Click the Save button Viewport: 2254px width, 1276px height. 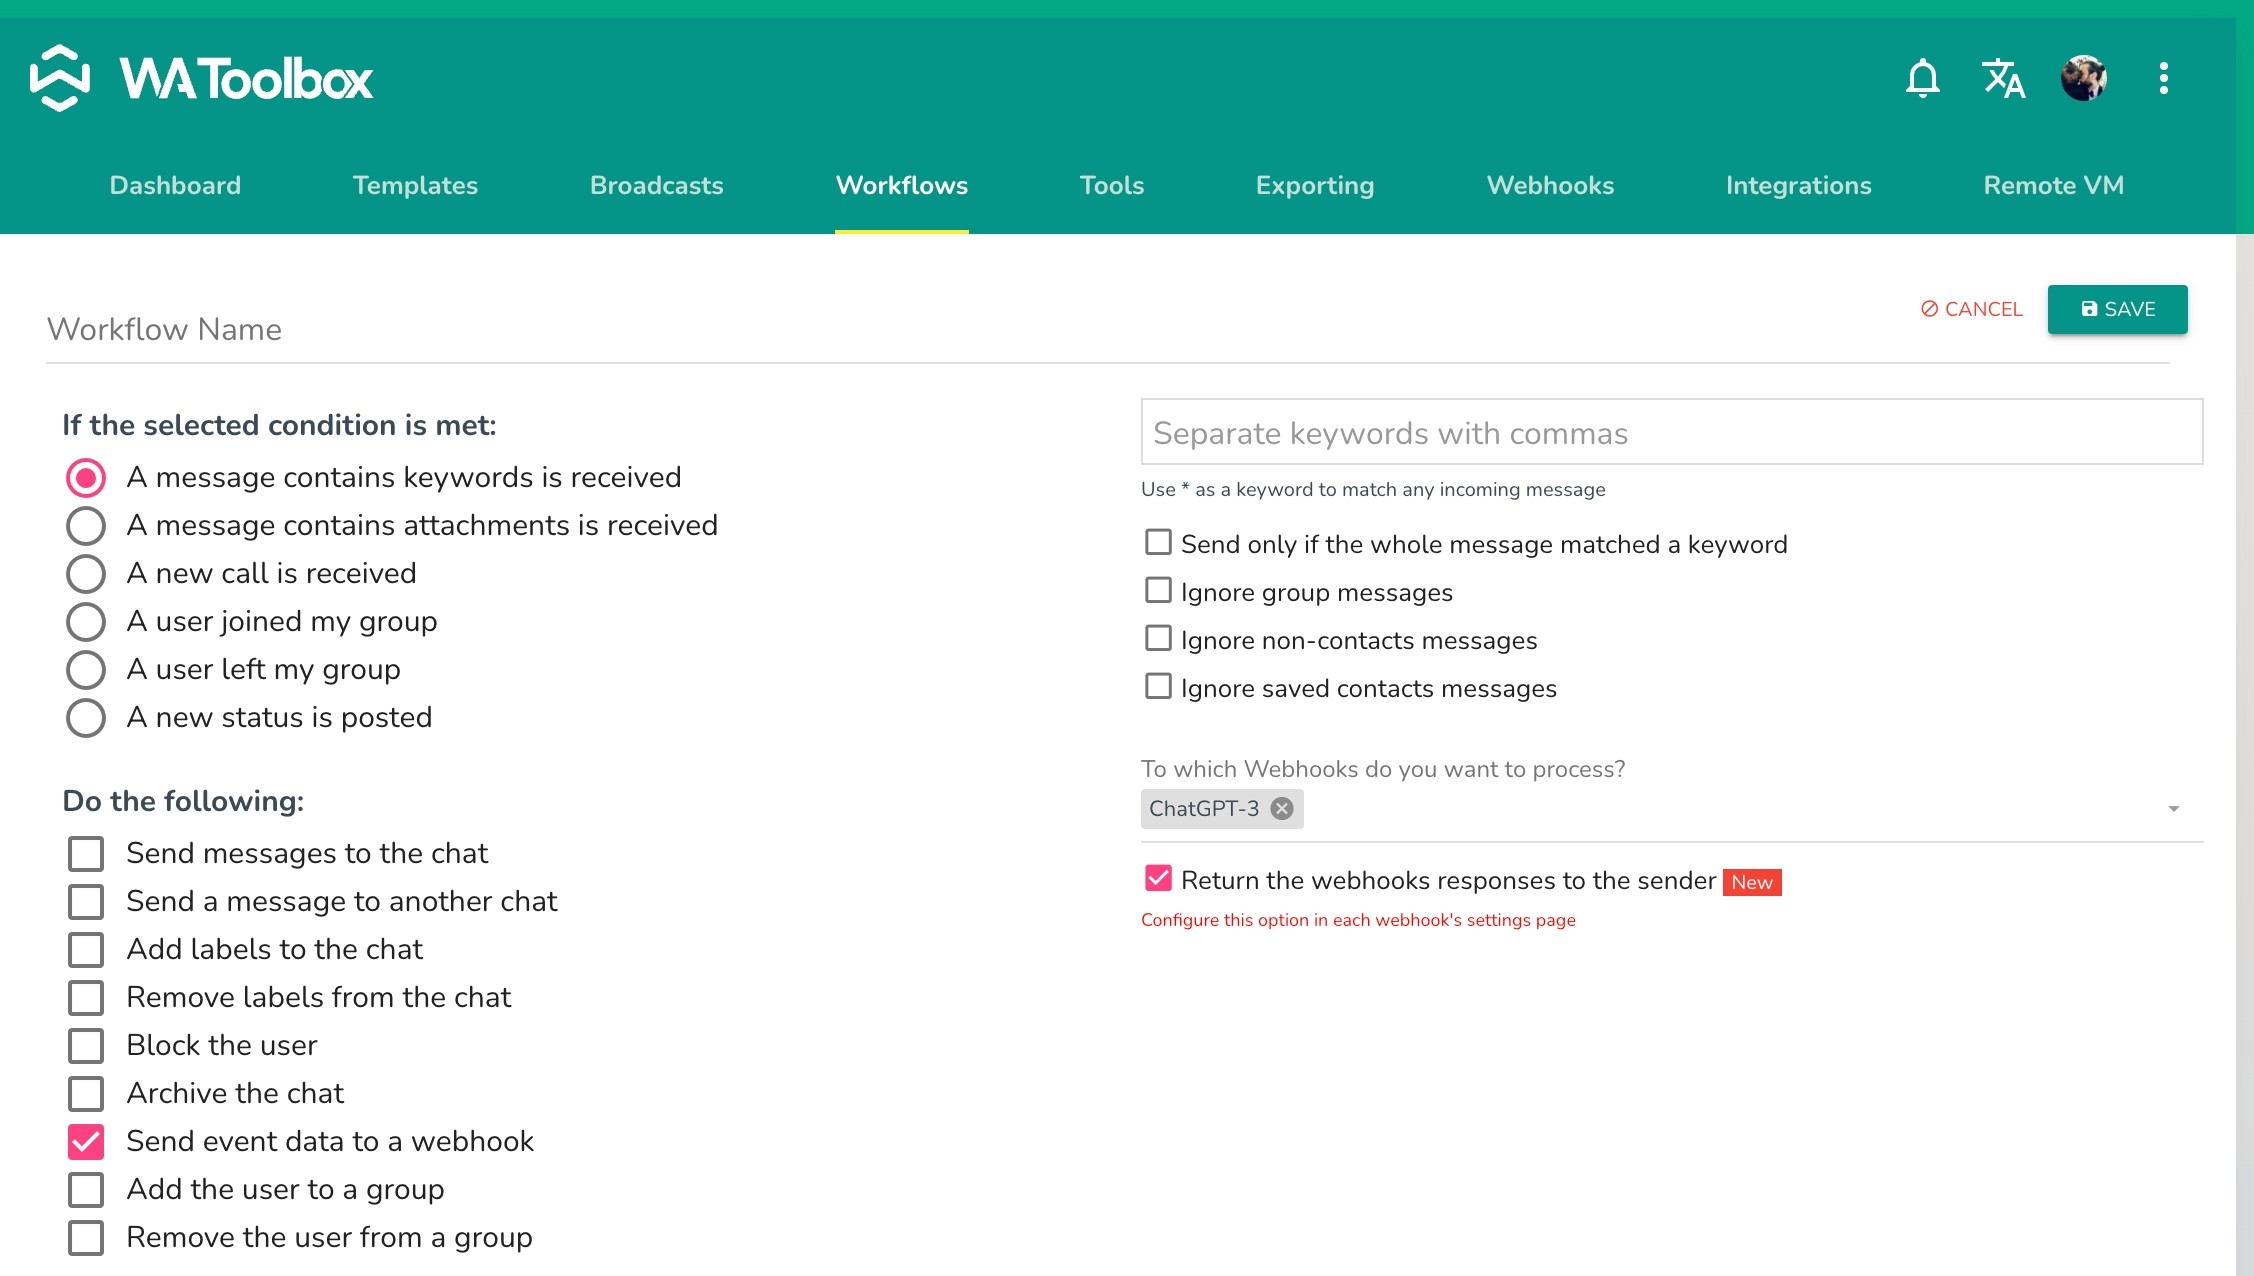coord(2117,309)
